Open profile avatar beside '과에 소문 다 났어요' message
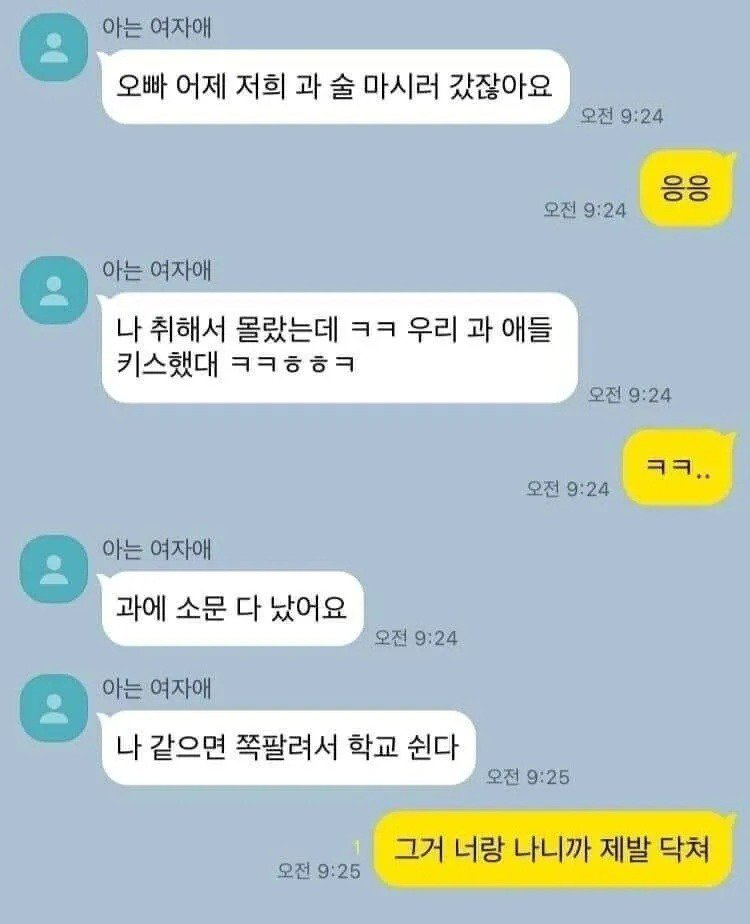This screenshot has width=750, height=924. pyautogui.click(x=54, y=569)
